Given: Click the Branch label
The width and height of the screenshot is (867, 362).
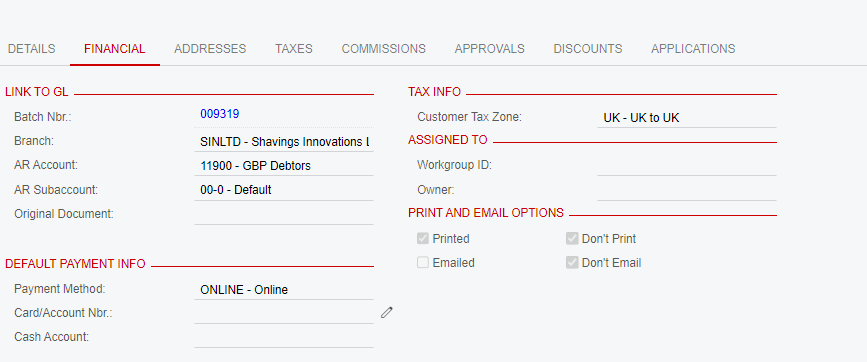Looking at the screenshot, I should pos(34,141).
